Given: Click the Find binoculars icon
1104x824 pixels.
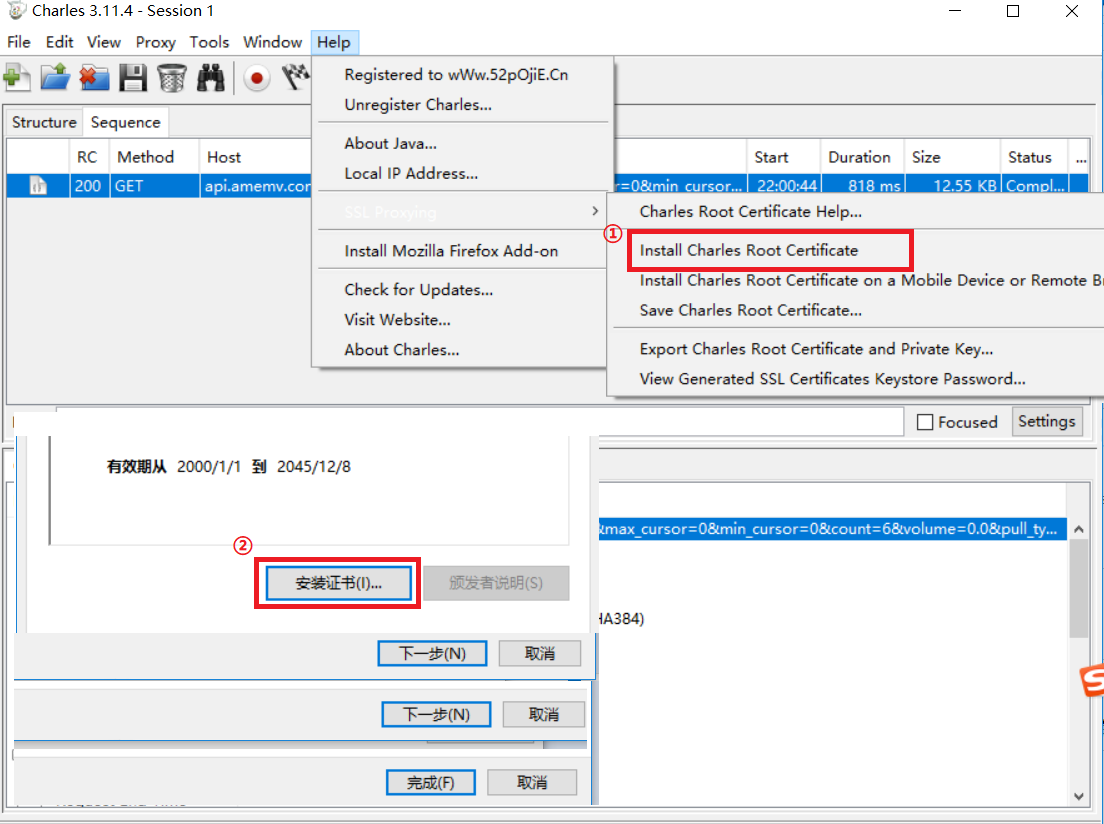Looking at the screenshot, I should (x=210, y=77).
